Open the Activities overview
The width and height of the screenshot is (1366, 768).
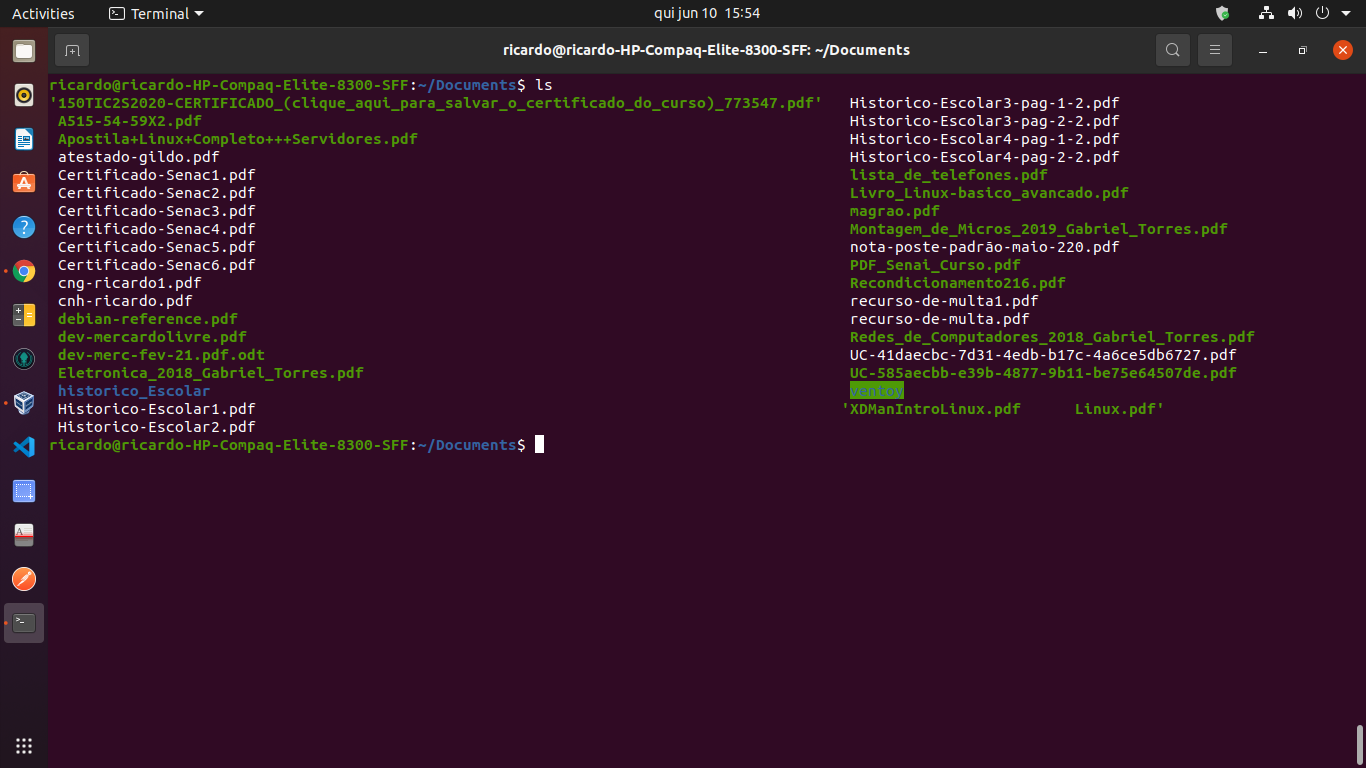click(43, 13)
